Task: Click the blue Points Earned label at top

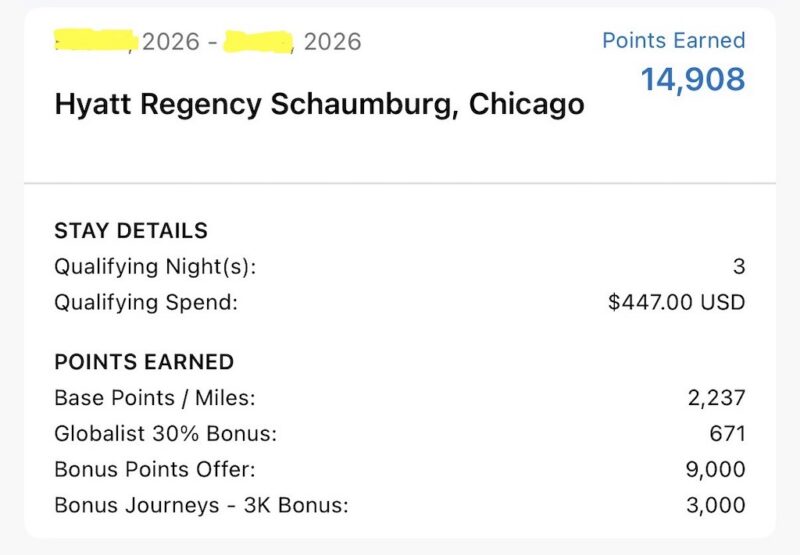Action: pyautogui.click(x=673, y=40)
